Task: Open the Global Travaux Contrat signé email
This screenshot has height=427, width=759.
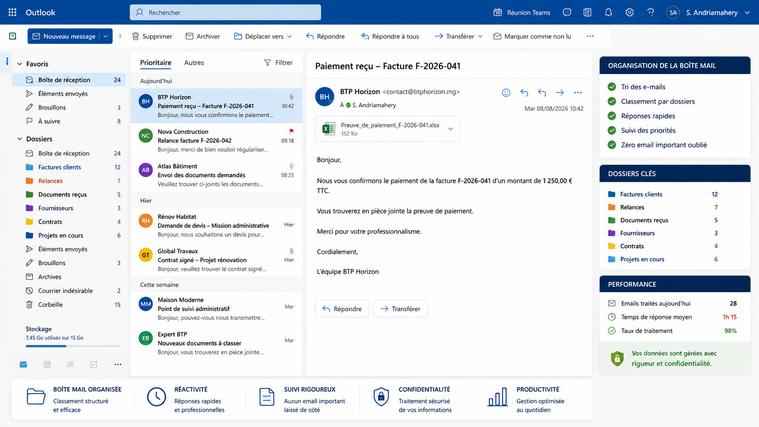Action: (216, 260)
